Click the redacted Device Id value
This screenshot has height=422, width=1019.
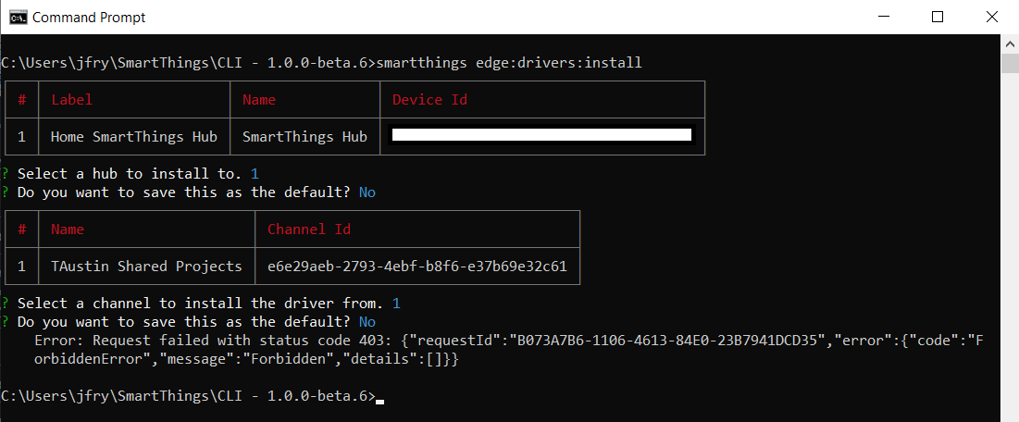click(542, 135)
